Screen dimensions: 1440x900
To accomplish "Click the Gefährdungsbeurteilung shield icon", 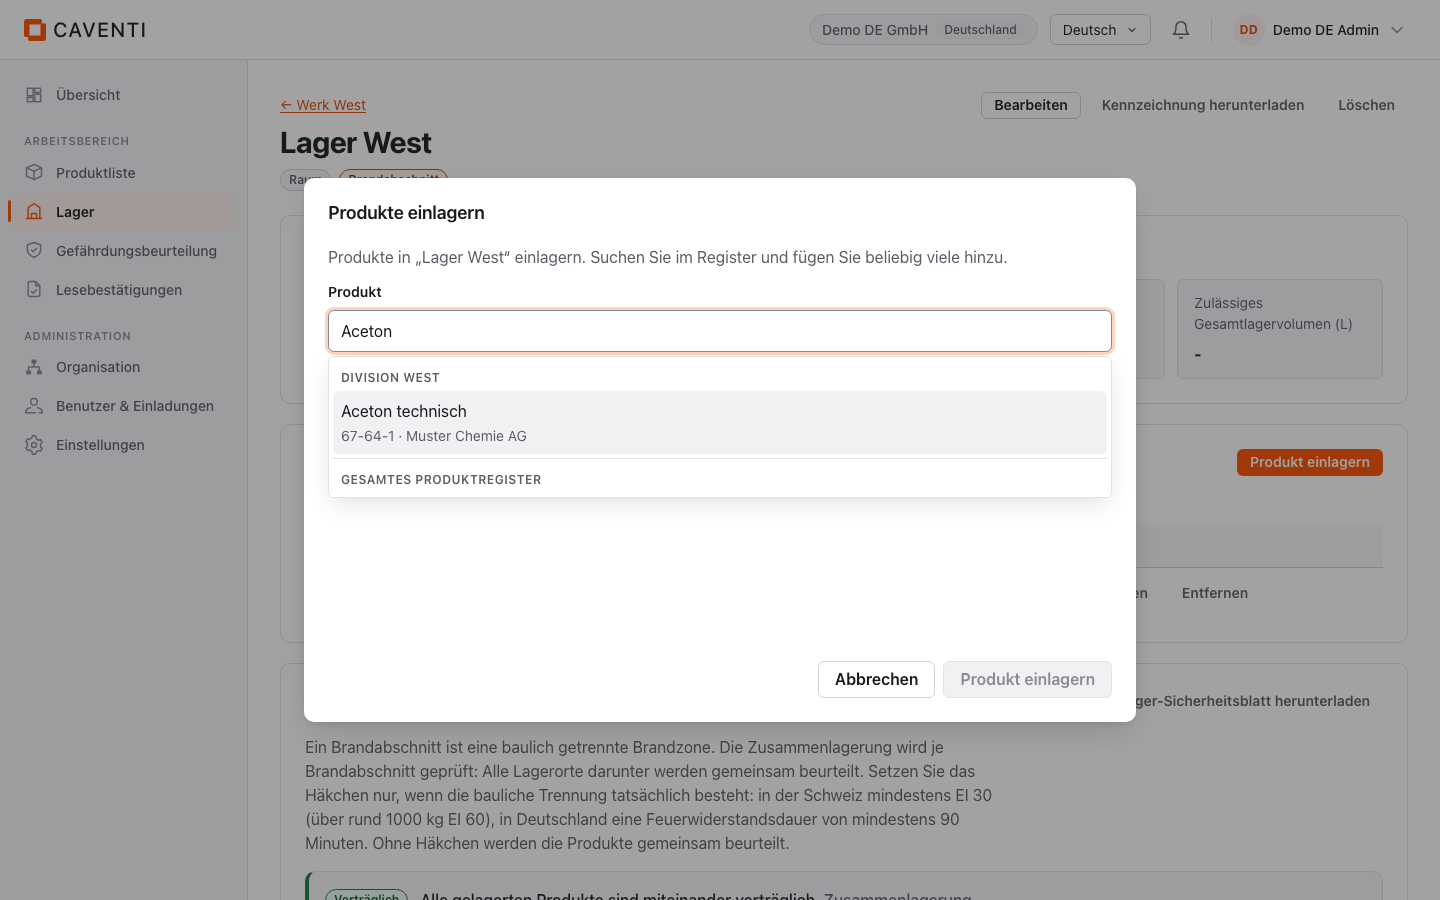I will (34, 251).
